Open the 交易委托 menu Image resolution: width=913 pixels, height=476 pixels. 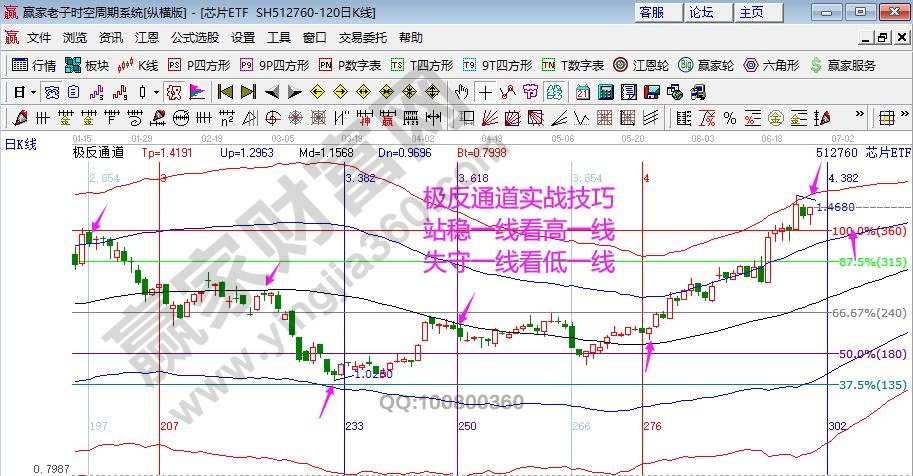361,38
